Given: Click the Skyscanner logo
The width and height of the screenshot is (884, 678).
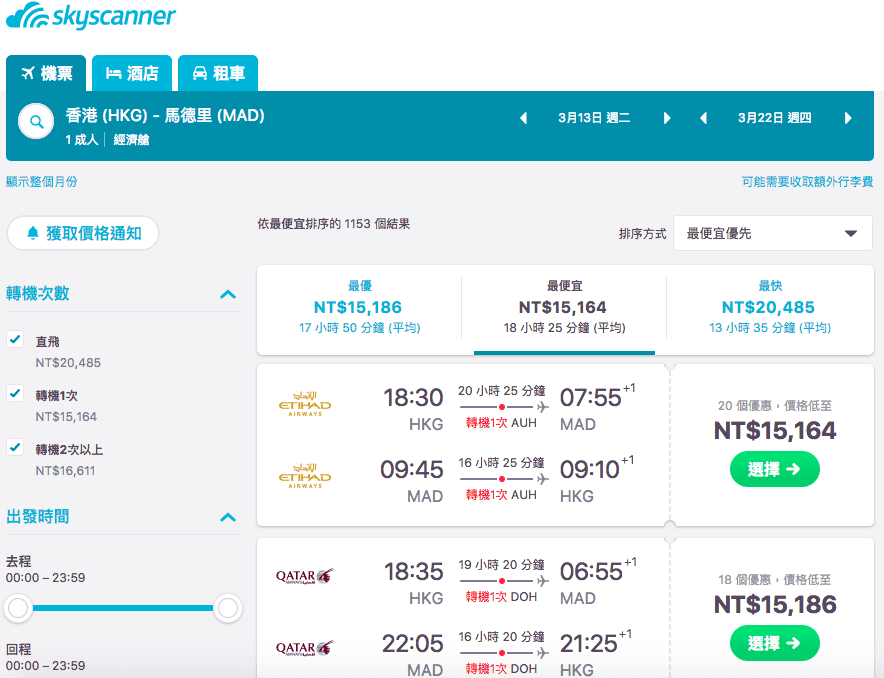Looking at the screenshot, I should click(90, 16).
